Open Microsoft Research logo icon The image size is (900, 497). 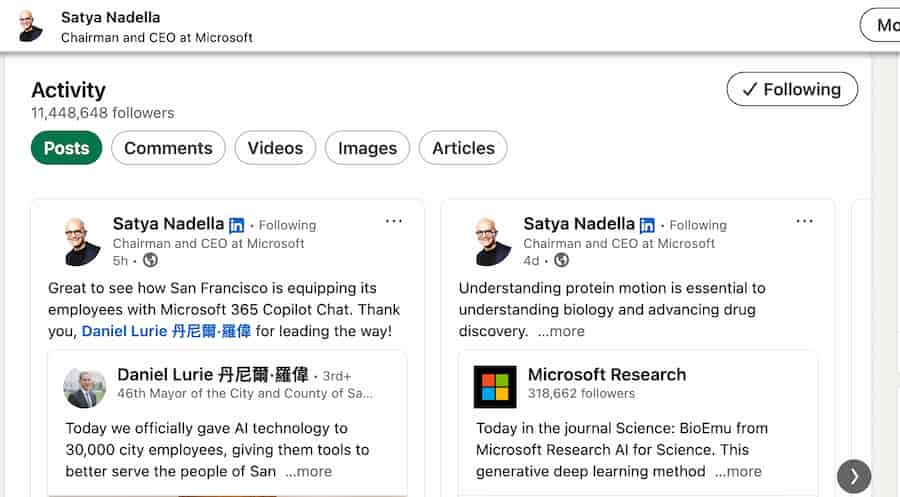[495, 387]
